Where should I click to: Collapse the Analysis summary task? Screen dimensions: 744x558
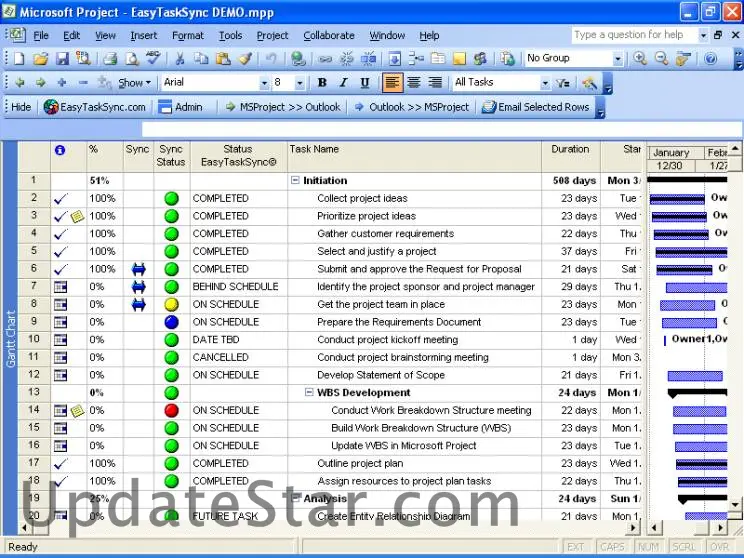295,498
